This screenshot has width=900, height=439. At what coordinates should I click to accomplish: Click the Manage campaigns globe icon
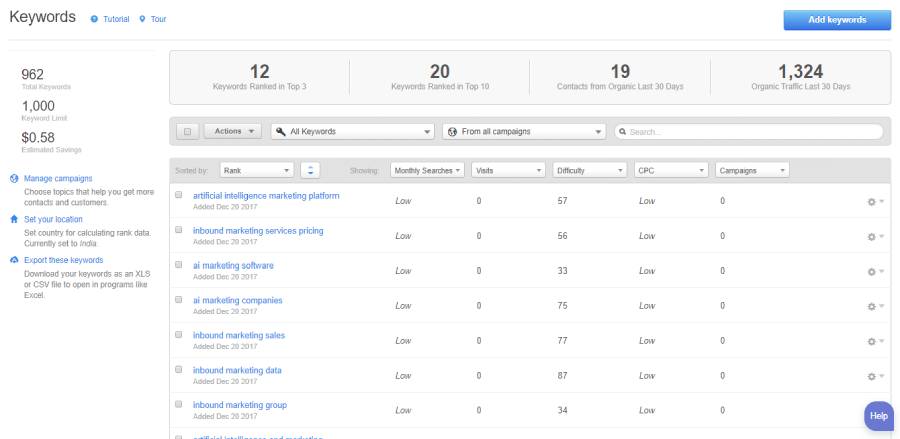(x=14, y=178)
